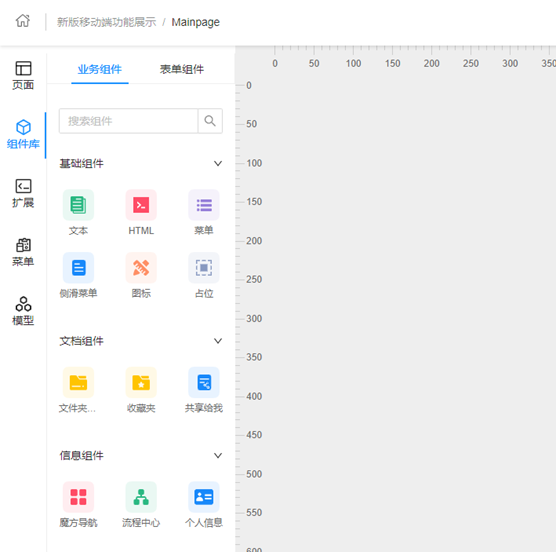Viewport: 556px width, 552px height.
Task: Click the vertical ruler at 300
Action: tap(254, 318)
